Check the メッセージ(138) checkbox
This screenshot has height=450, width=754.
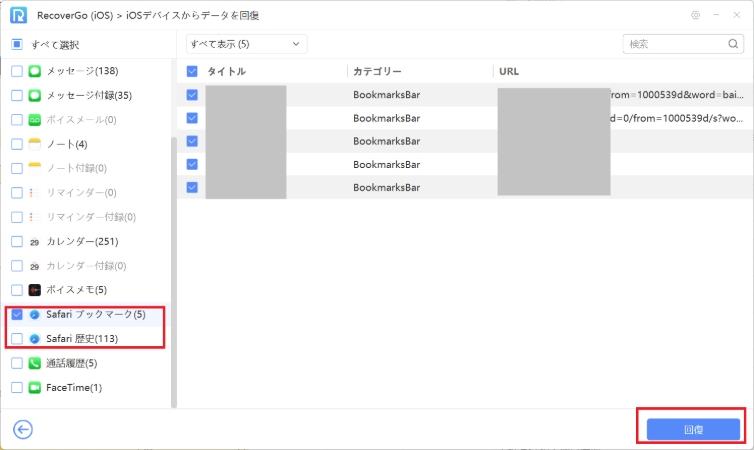pyautogui.click(x=17, y=71)
